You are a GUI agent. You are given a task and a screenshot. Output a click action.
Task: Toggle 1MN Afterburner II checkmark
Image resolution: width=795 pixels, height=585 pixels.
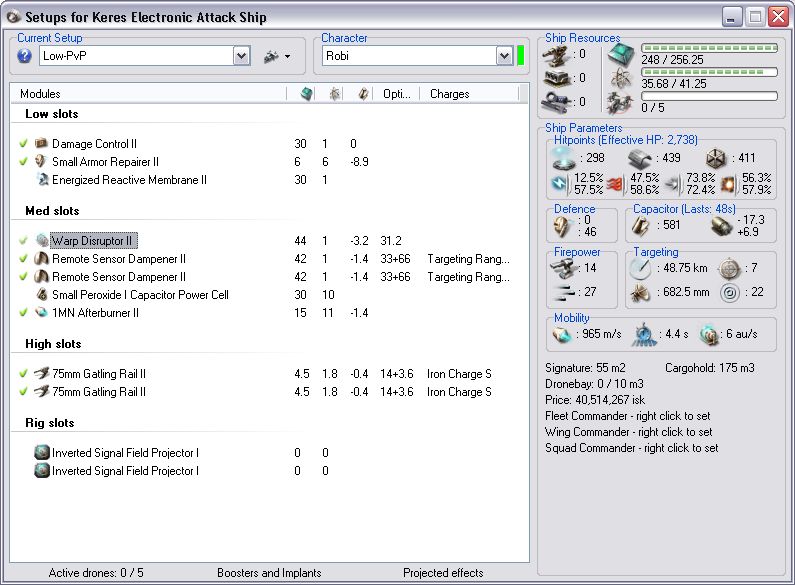tap(23, 313)
